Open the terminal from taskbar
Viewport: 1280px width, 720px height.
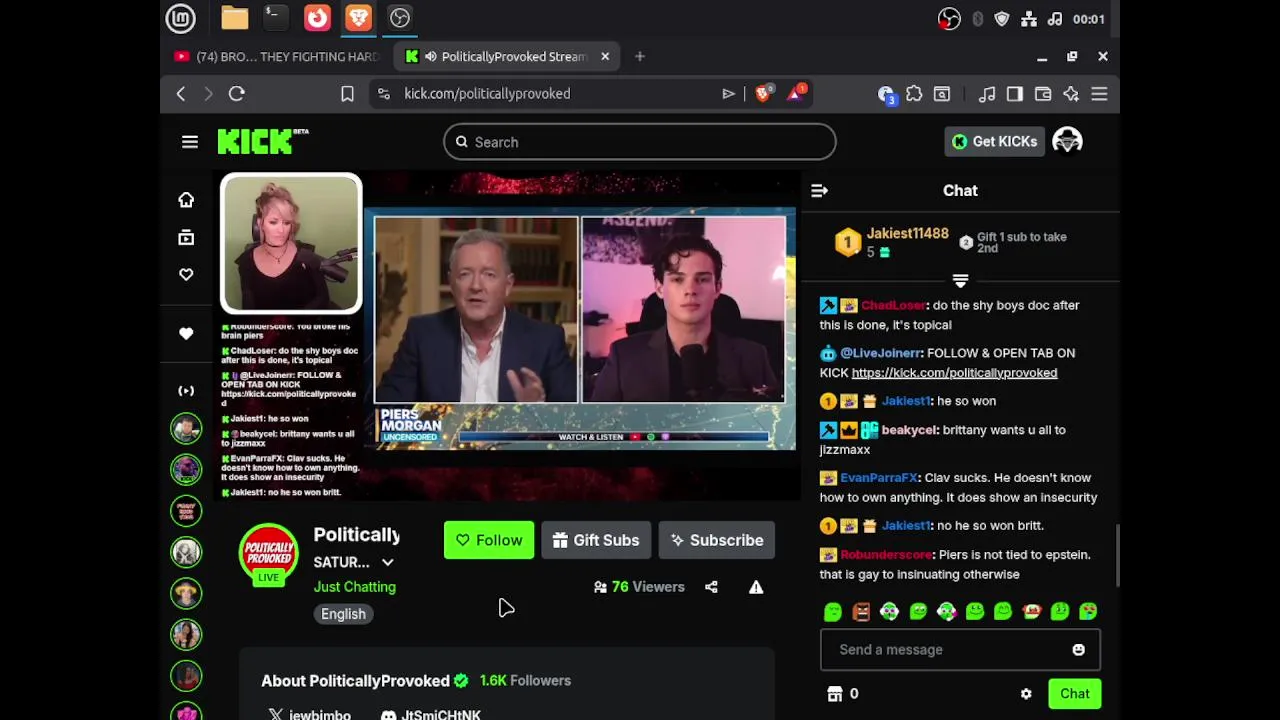point(276,17)
